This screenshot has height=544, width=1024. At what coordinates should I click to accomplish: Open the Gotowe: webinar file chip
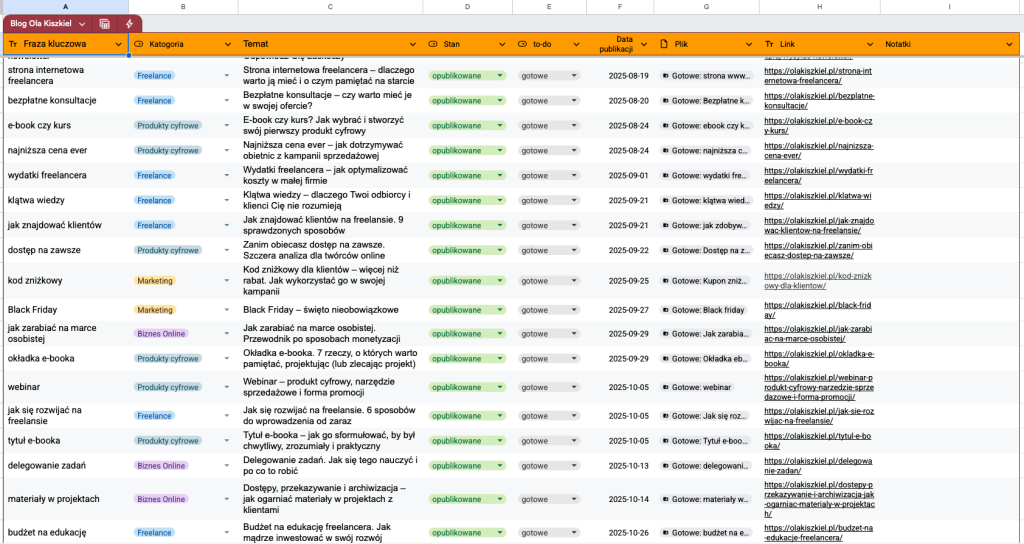click(x=705, y=387)
